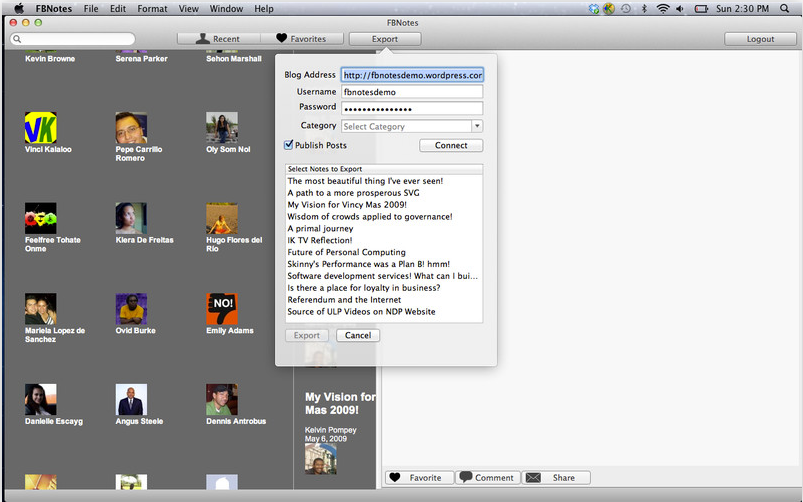Check the Wi-Fi status icon
The image size is (803, 502).
(663, 8)
